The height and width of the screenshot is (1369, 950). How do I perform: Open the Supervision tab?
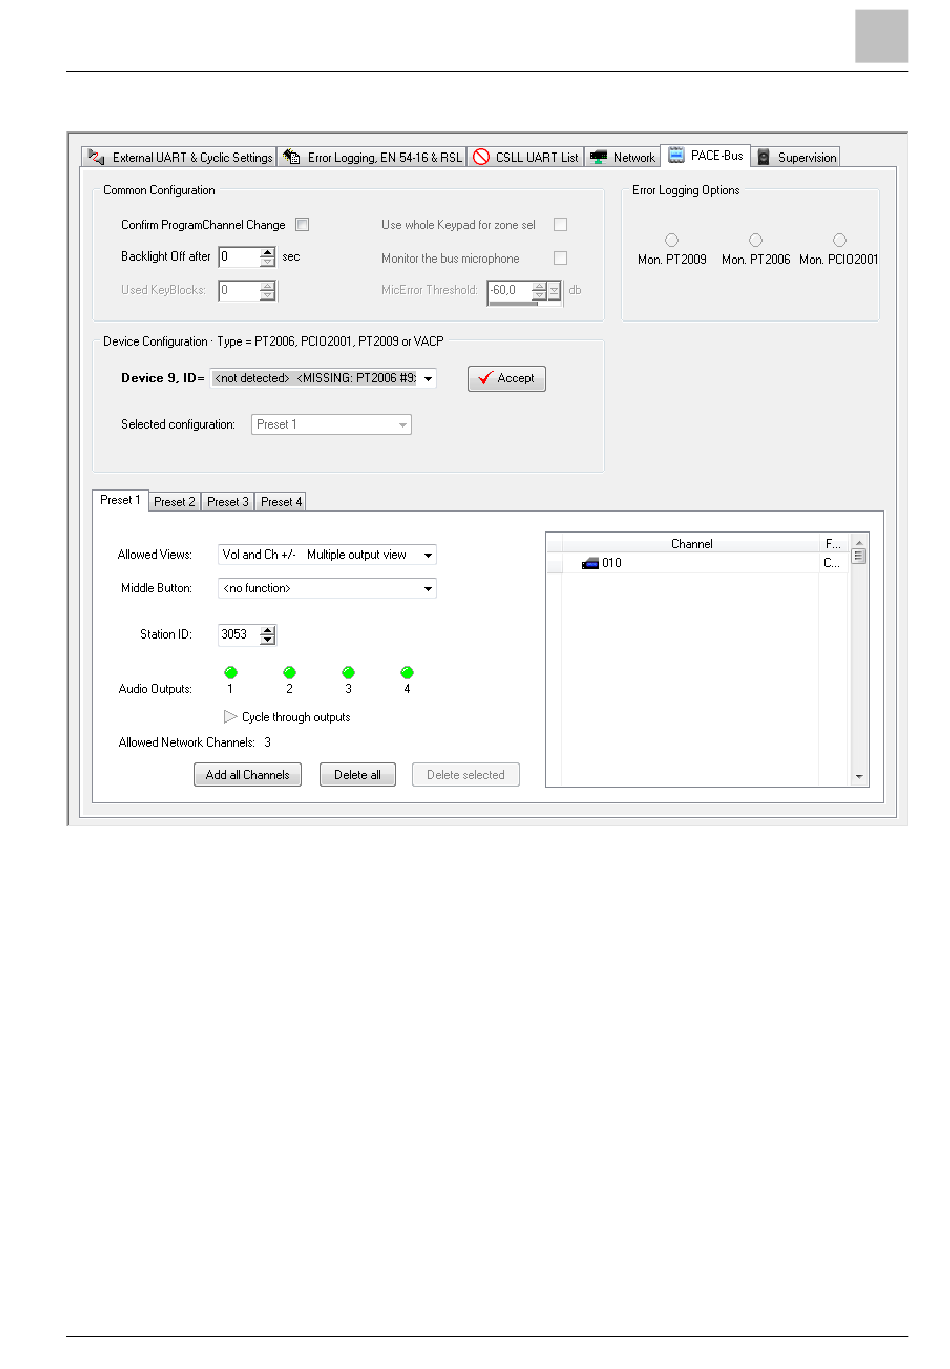coord(796,157)
